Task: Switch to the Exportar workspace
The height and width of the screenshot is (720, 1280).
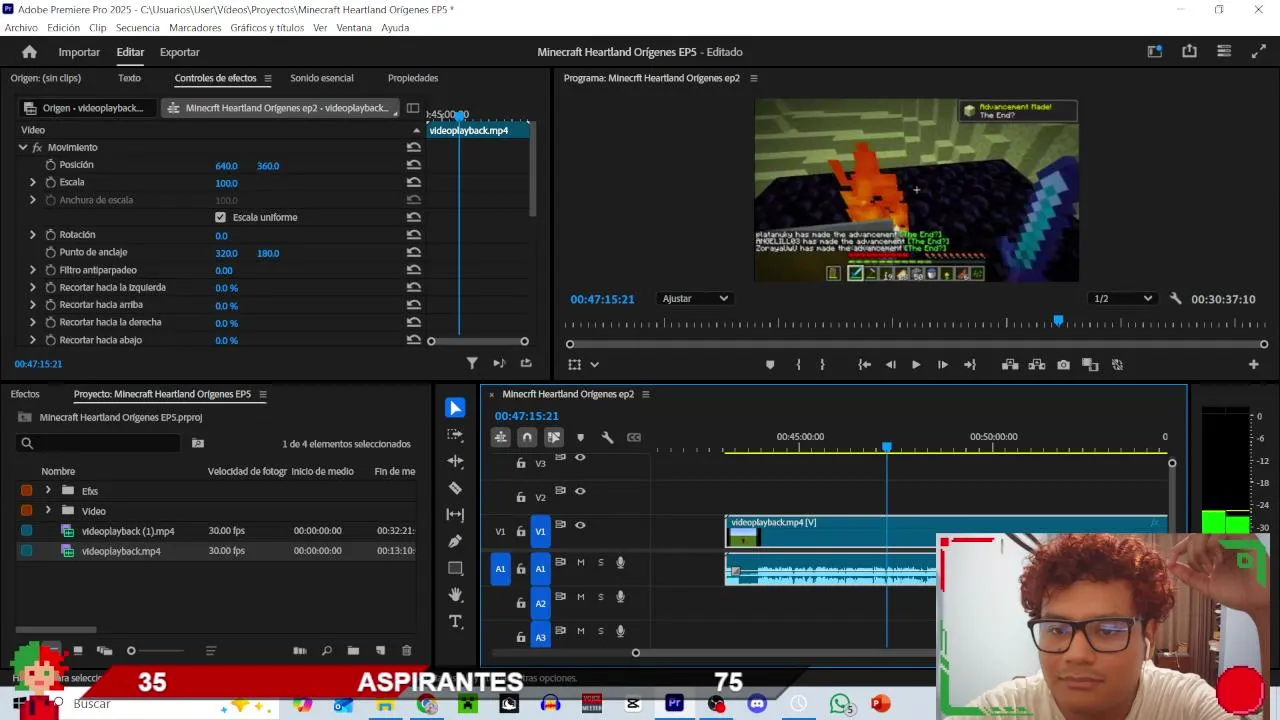Action: point(180,52)
